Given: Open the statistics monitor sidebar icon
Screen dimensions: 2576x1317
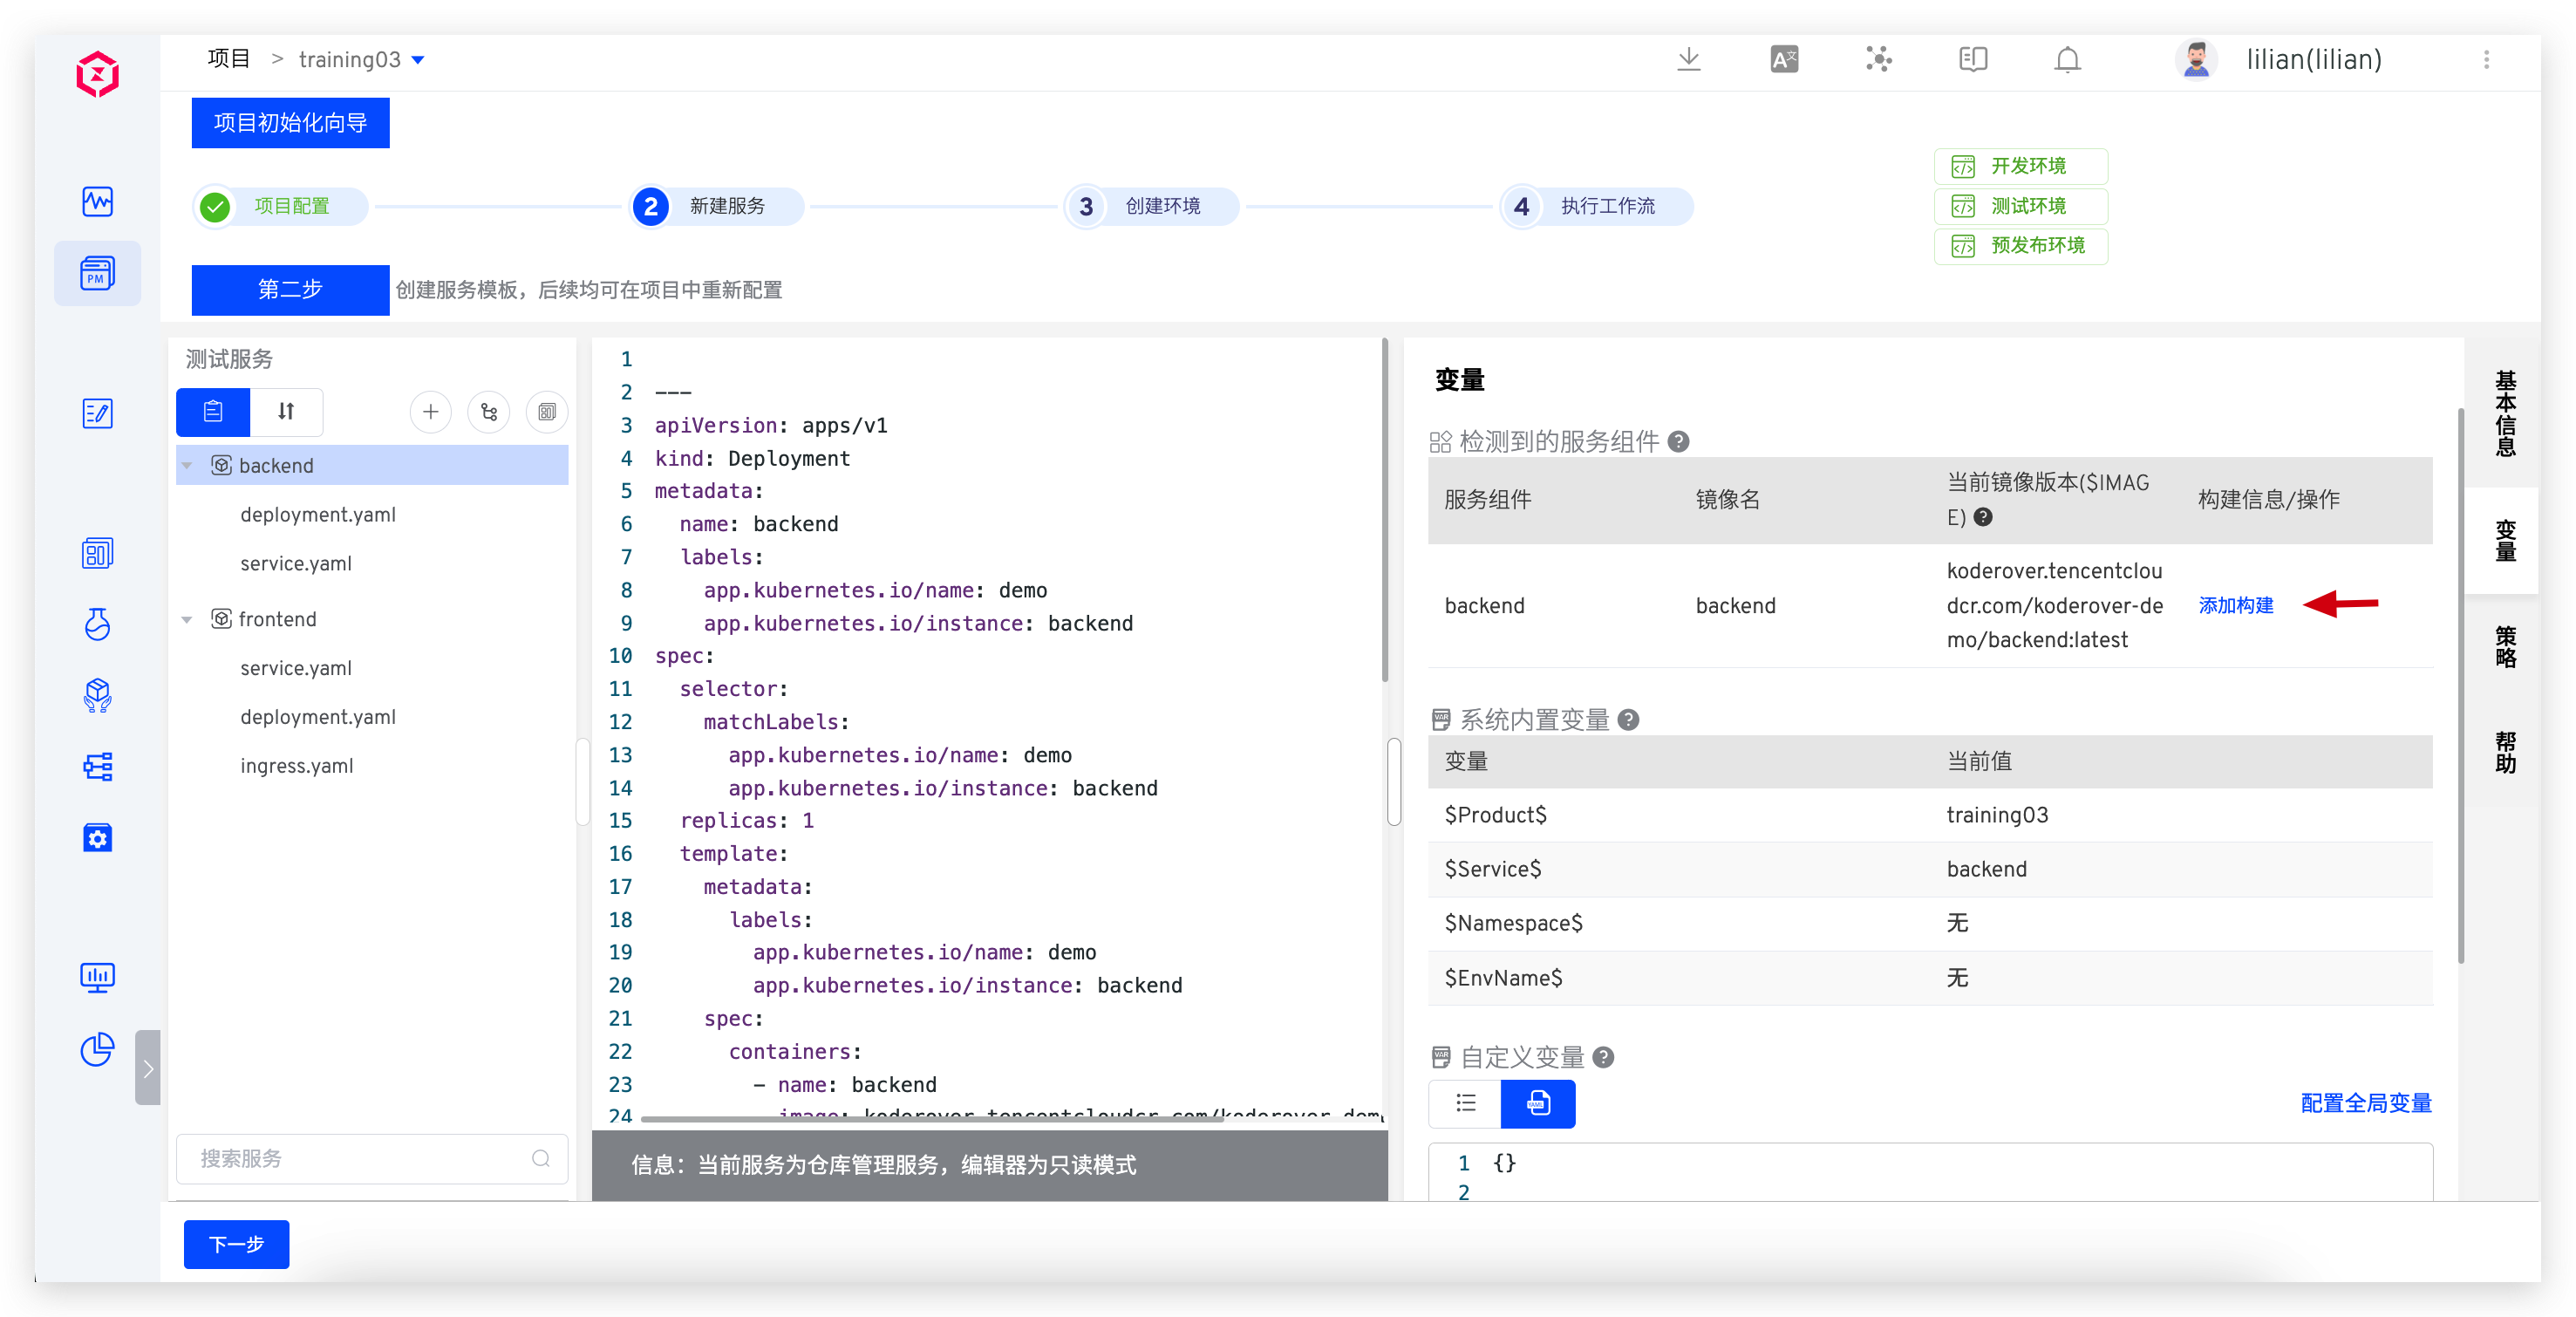Looking at the screenshot, I should point(97,977).
